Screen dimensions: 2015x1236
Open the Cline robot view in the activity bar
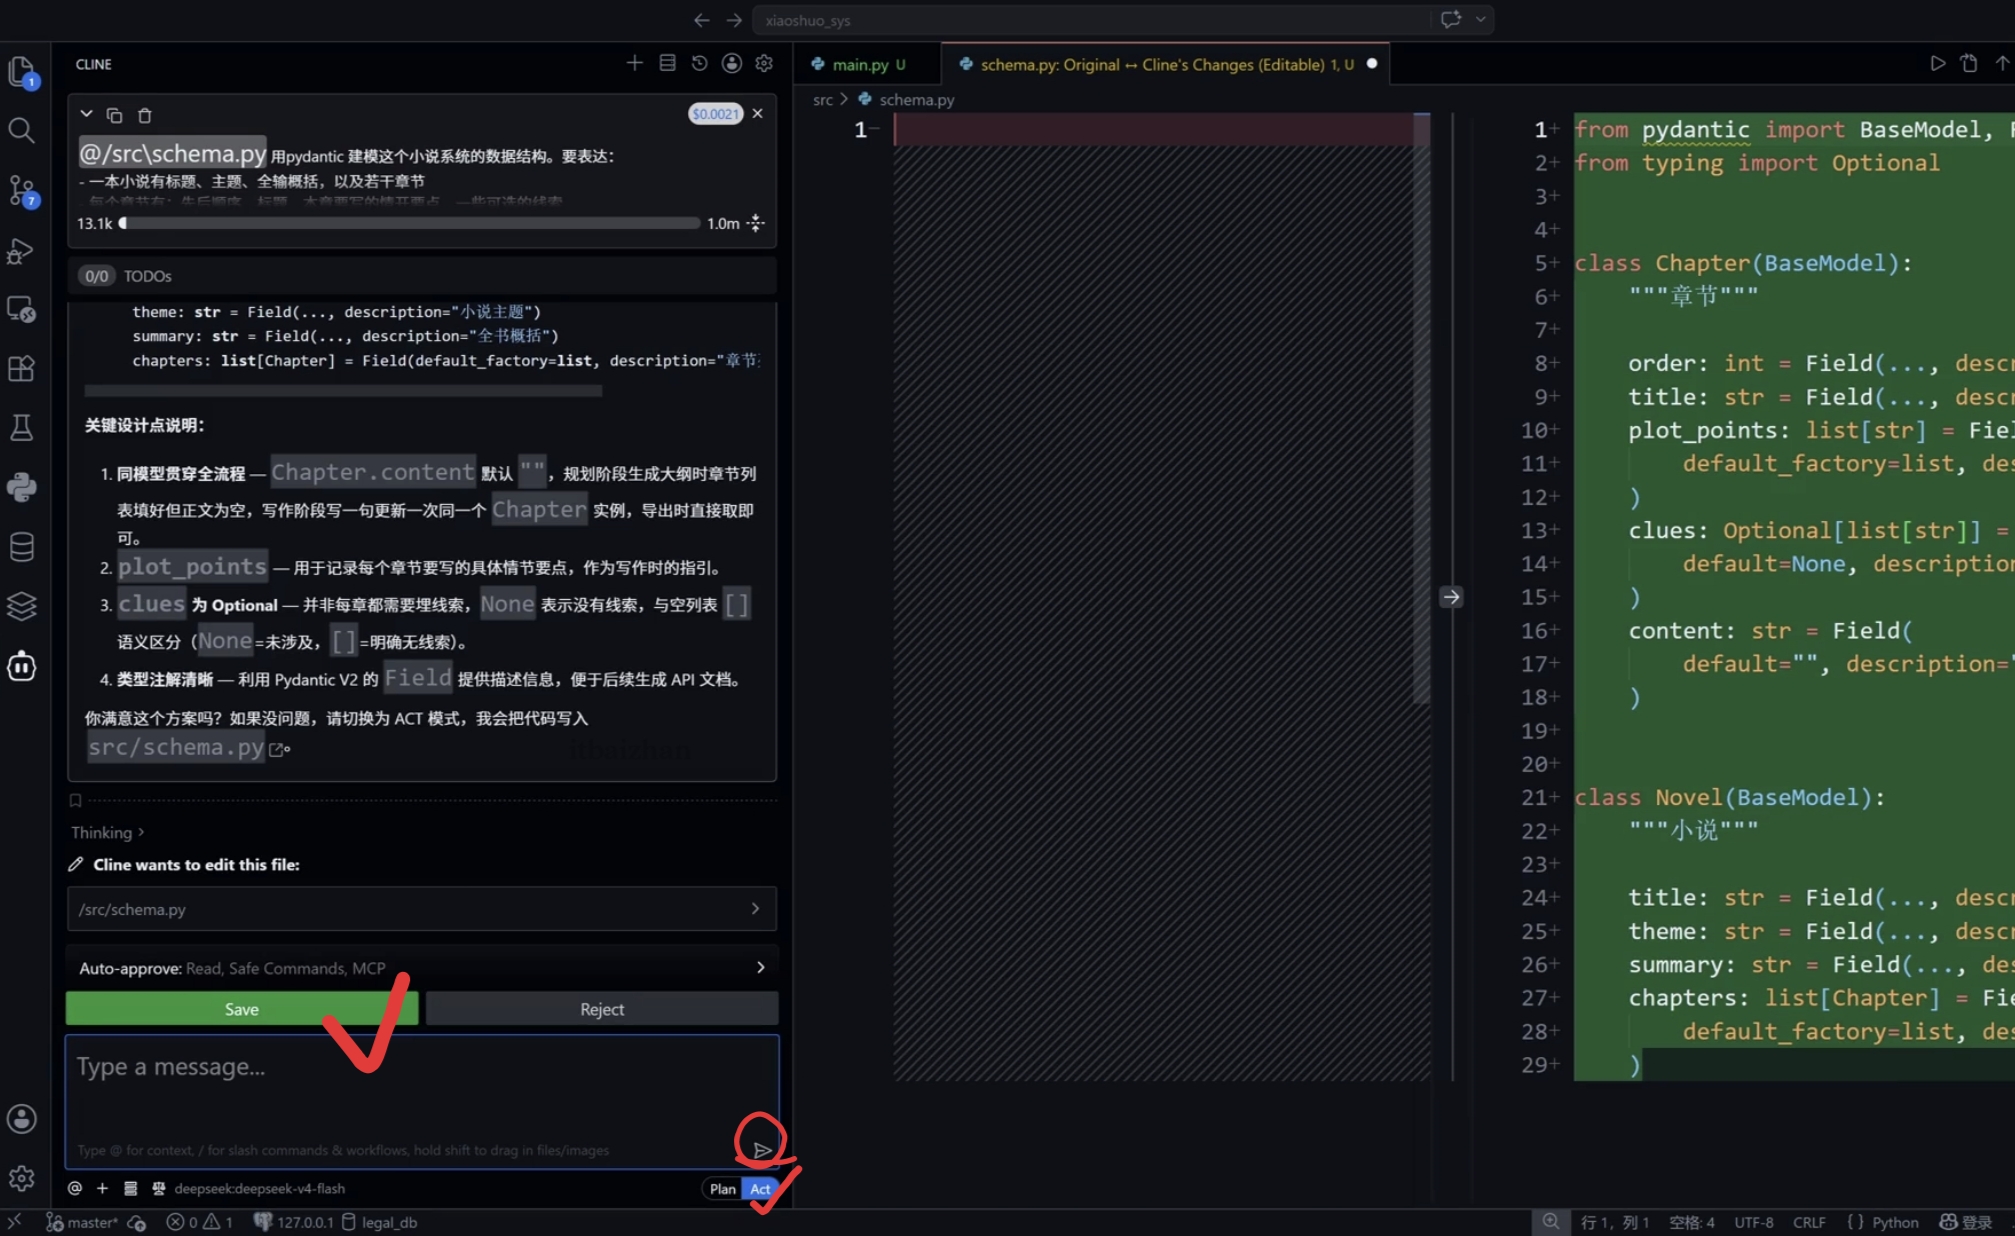(x=22, y=666)
